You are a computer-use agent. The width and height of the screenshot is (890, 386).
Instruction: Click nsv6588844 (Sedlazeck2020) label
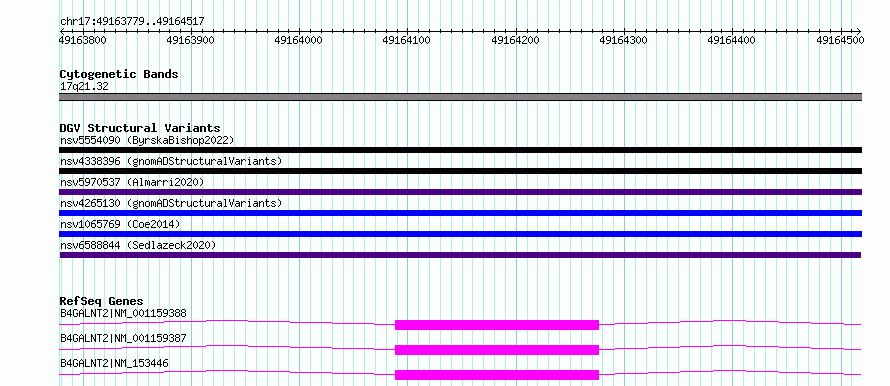tap(138, 245)
